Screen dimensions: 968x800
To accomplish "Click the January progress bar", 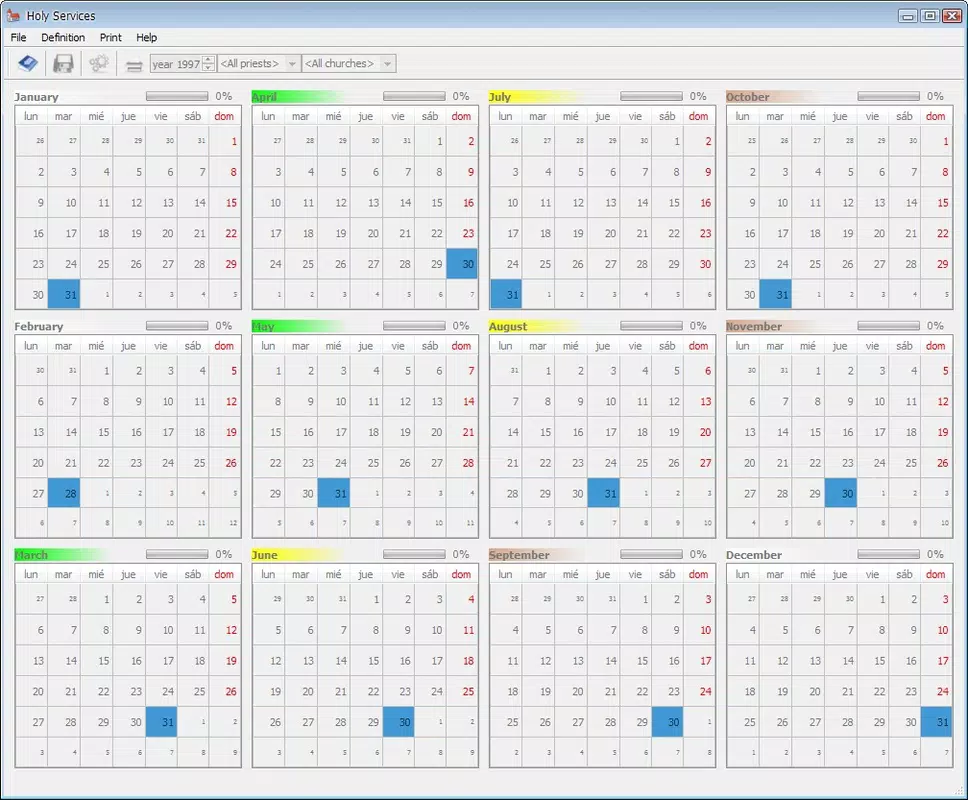I will [x=177, y=96].
